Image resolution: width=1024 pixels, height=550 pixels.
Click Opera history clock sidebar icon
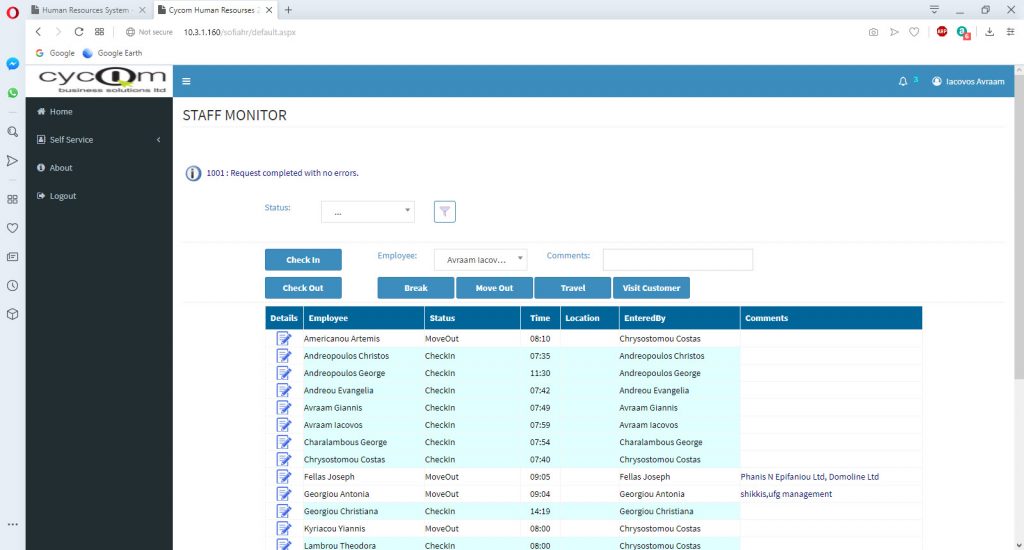(x=12, y=285)
